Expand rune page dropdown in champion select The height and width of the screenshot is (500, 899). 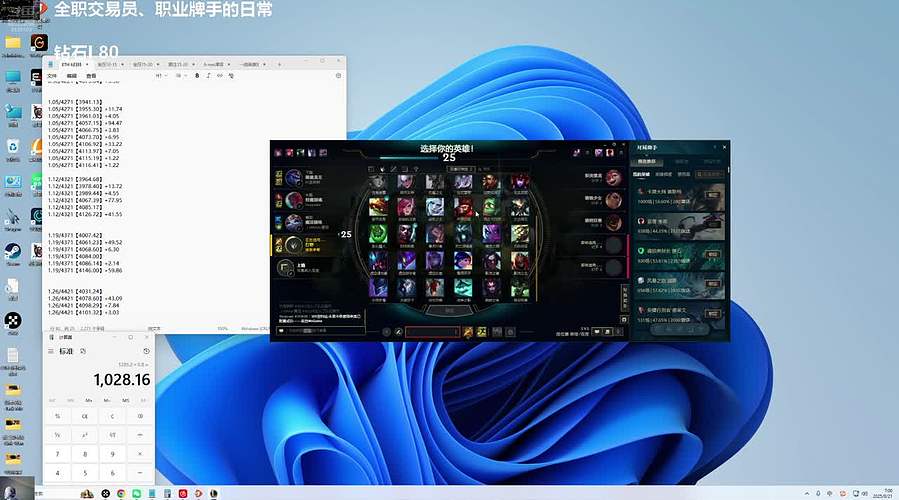[x=432, y=332]
